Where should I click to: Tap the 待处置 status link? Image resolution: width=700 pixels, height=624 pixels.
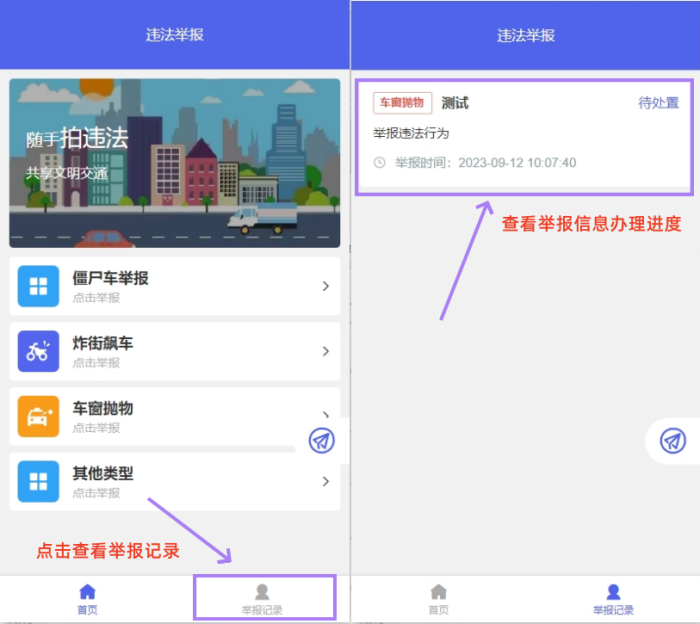[x=658, y=103]
